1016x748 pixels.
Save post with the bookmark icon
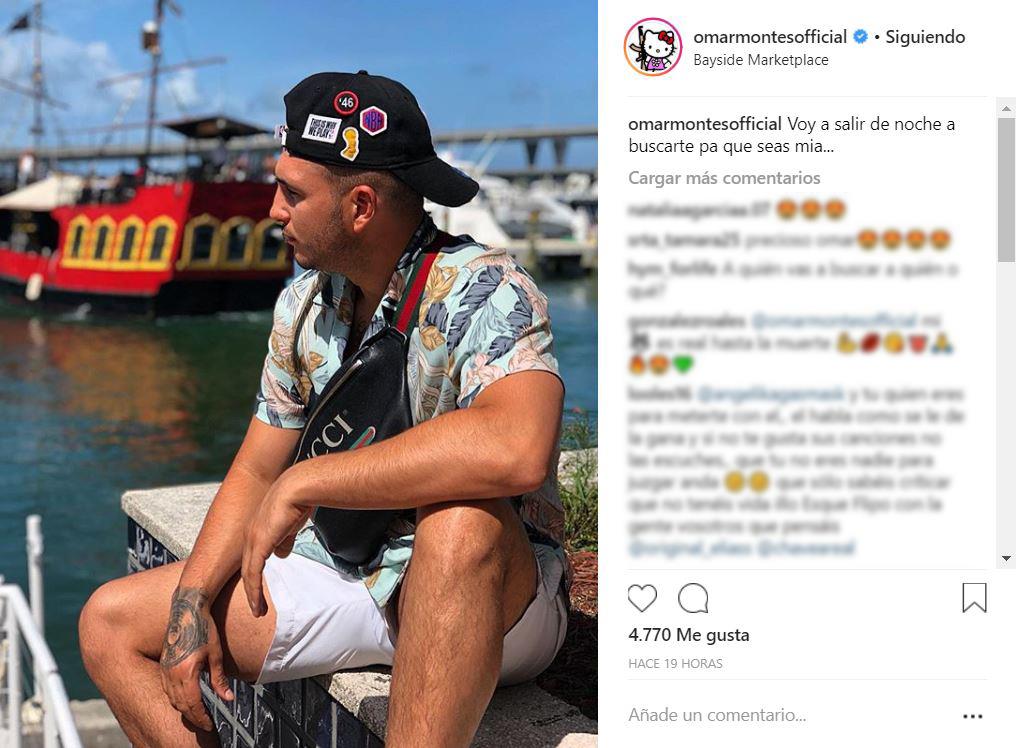point(974,598)
